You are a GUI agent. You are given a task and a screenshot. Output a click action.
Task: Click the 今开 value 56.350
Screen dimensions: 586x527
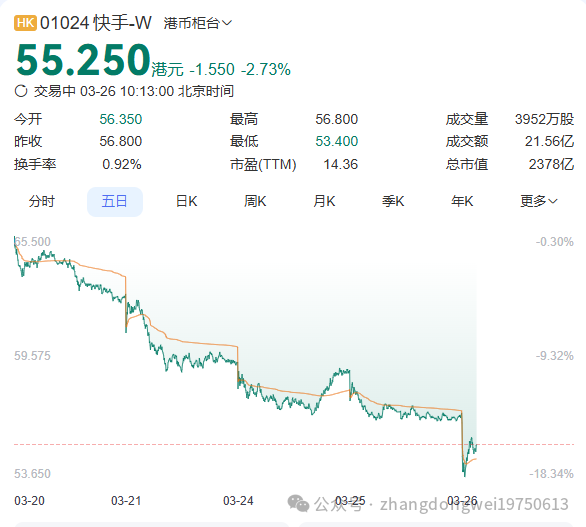point(120,119)
